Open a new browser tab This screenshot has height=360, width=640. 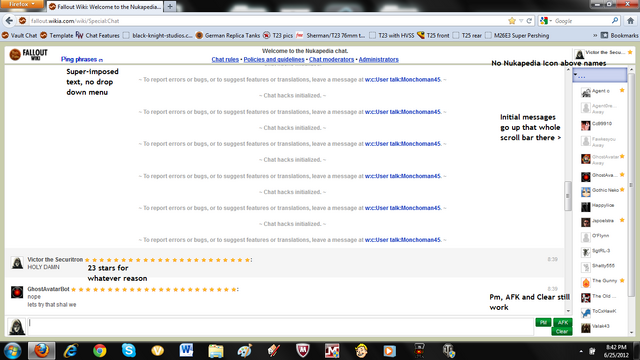pyautogui.click(x=170, y=7)
